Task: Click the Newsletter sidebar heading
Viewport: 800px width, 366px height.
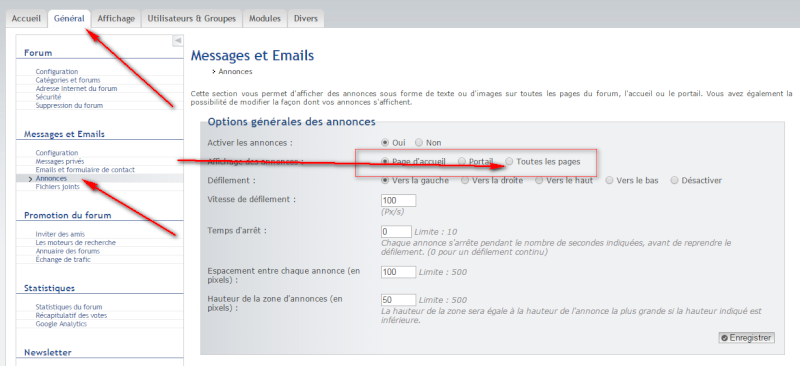Action: [x=47, y=353]
